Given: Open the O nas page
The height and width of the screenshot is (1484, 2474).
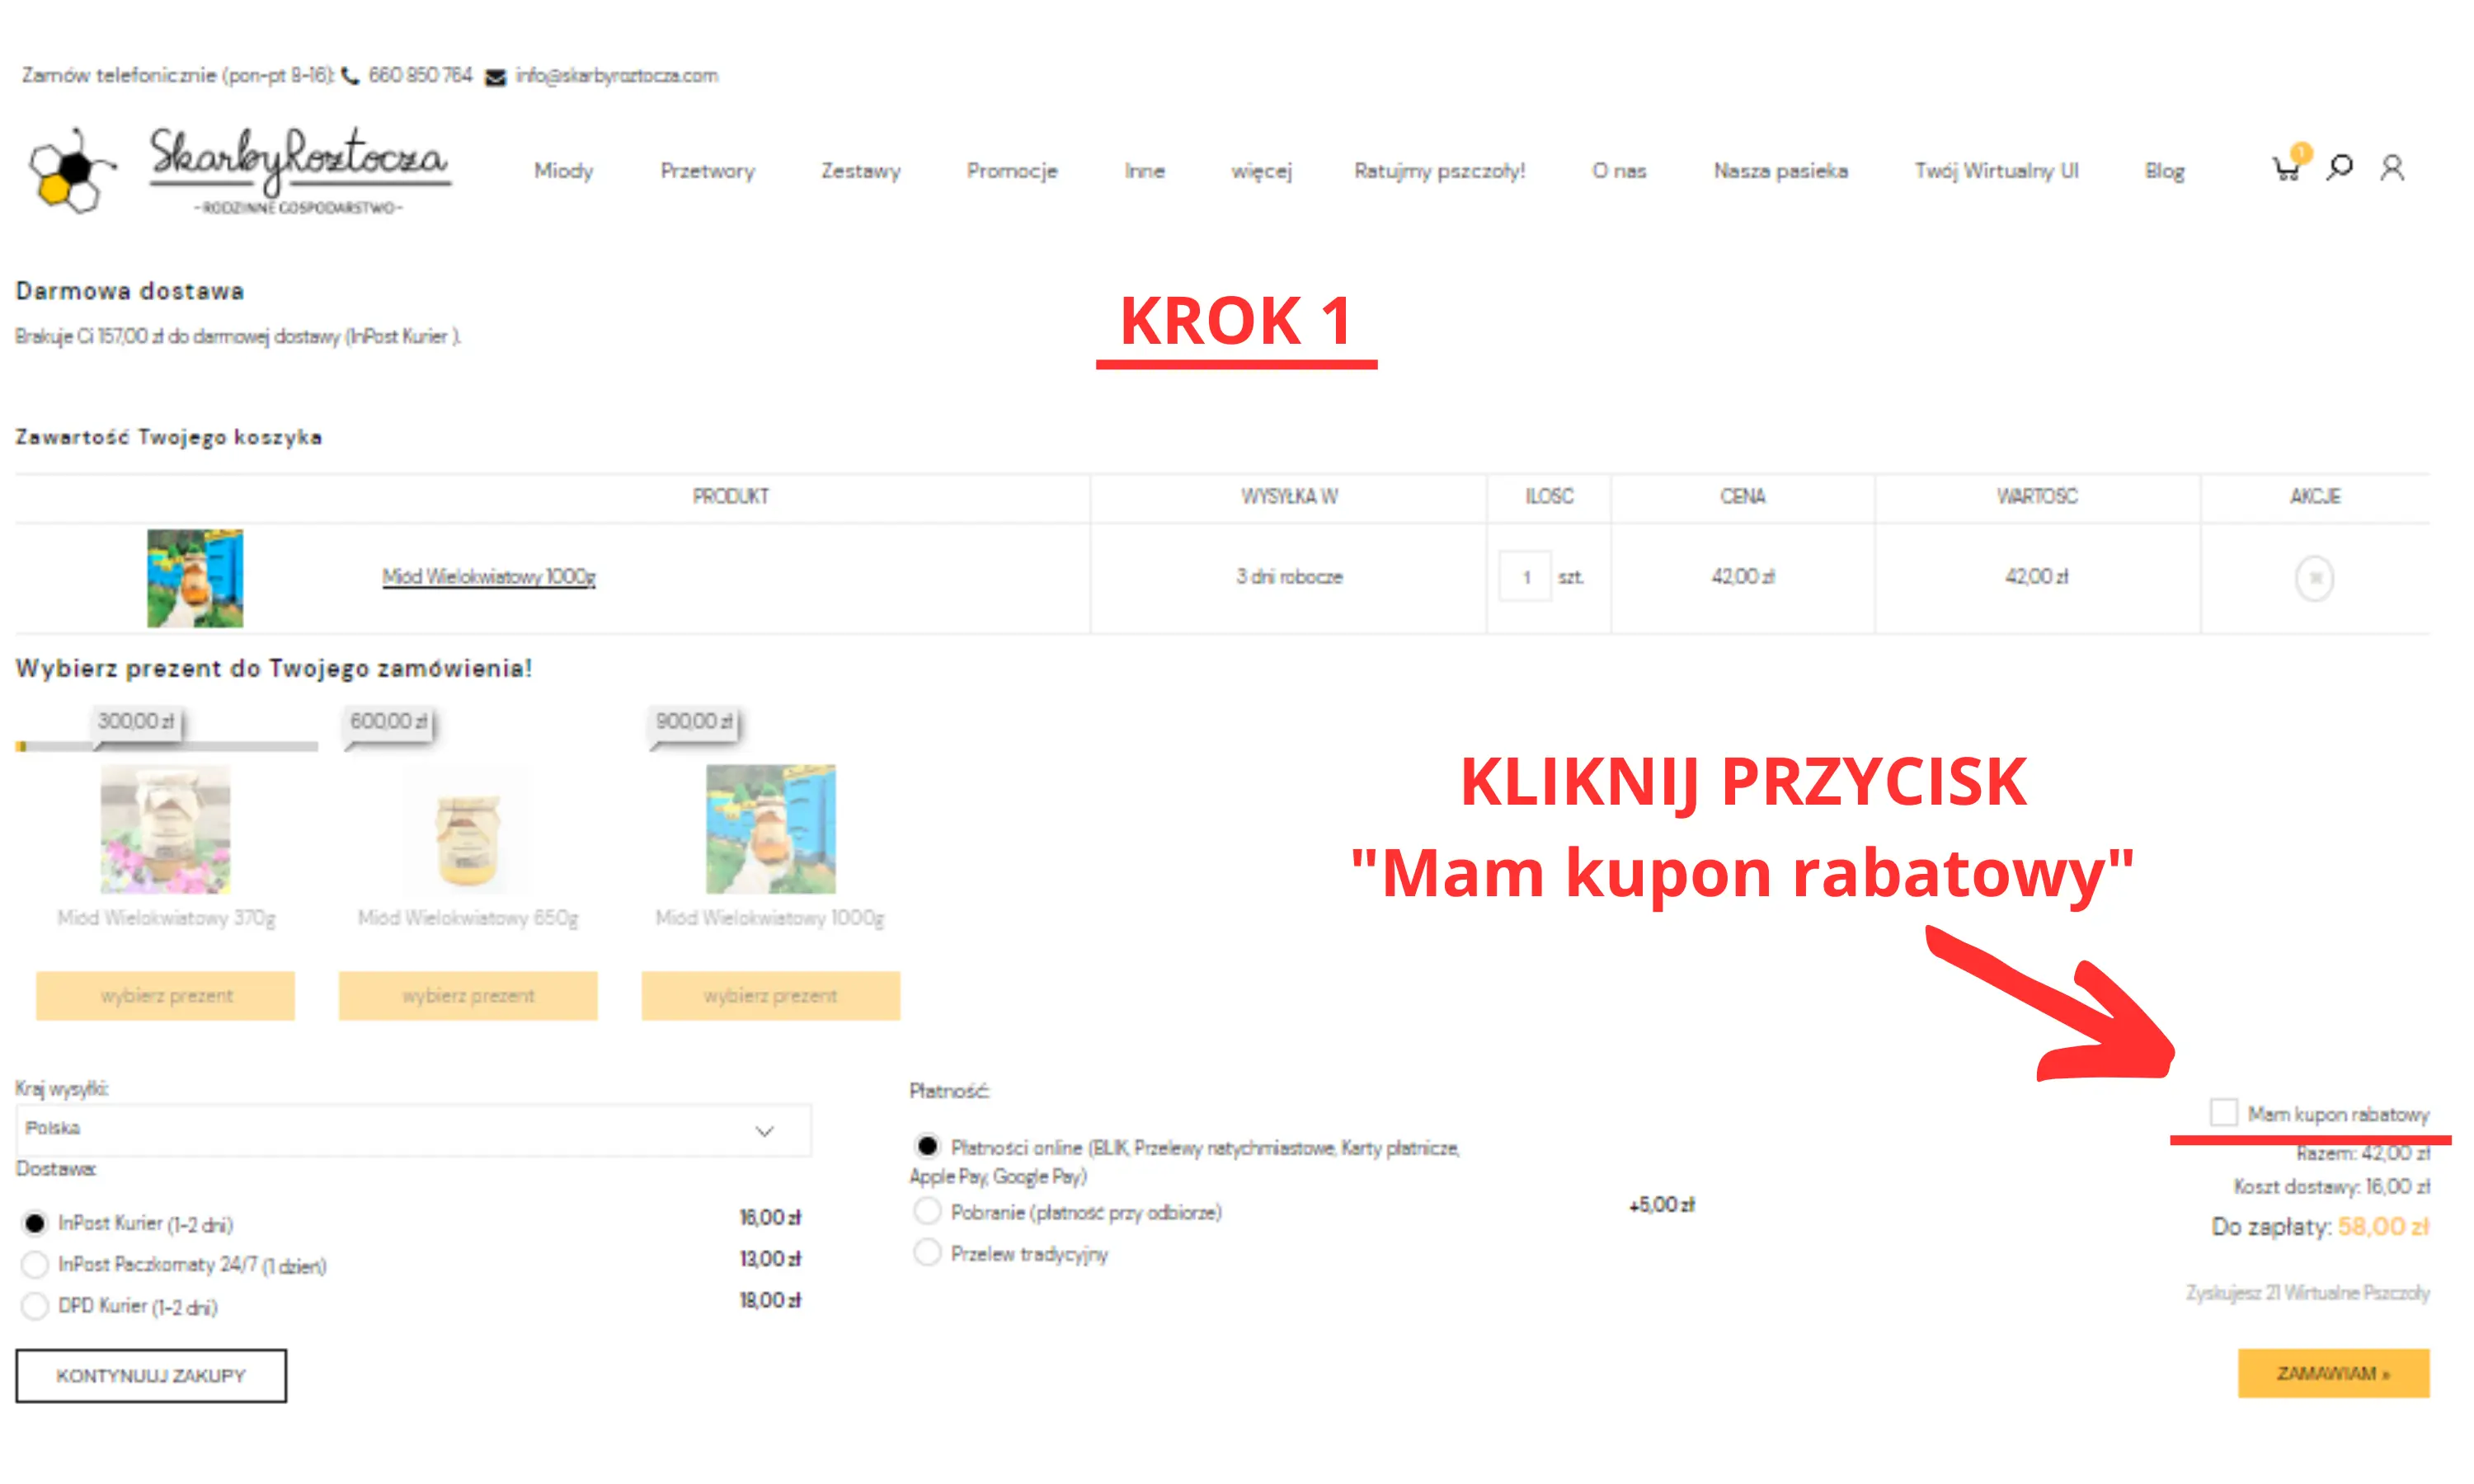Looking at the screenshot, I should pyautogui.click(x=1619, y=171).
